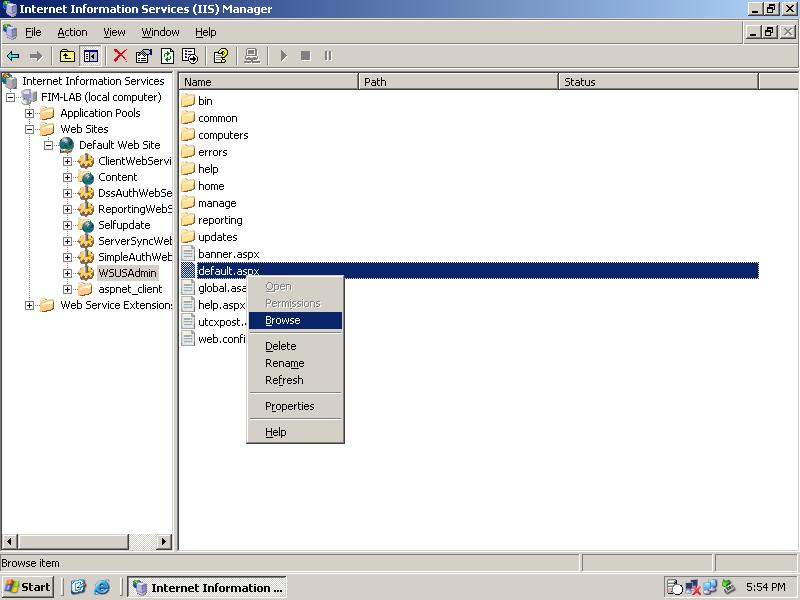Image resolution: width=800 pixels, height=600 pixels.
Task: Click the Refresh toolbar icon
Action: click(x=167, y=56)
